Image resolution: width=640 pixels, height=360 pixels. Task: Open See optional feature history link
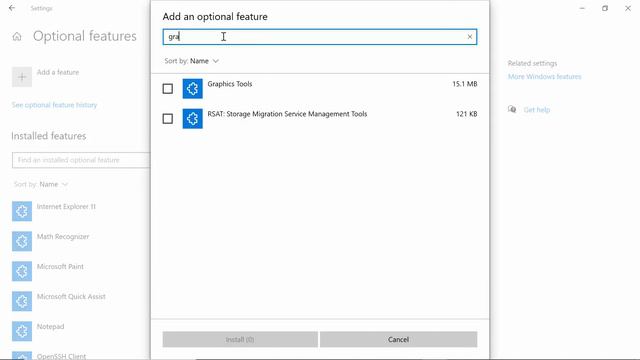click(54, 105)
